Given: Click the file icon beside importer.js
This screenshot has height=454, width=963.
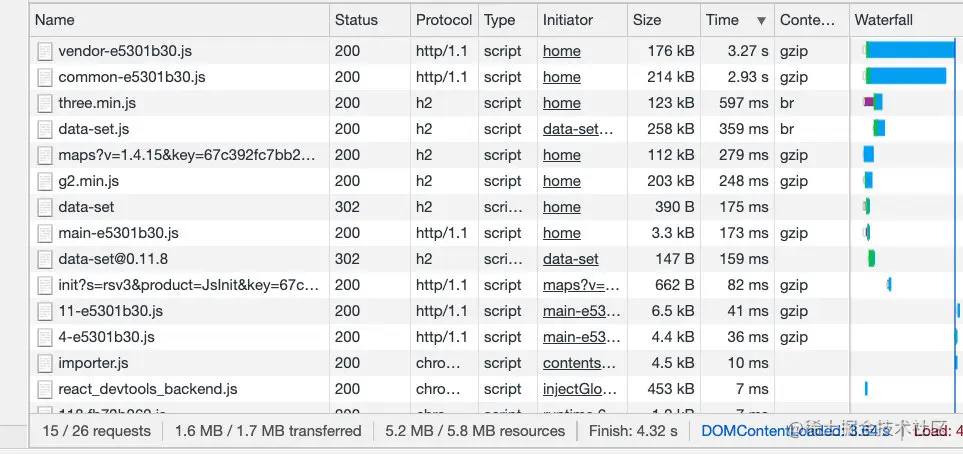Looking at the screenshot, I should tap(44, 363).
